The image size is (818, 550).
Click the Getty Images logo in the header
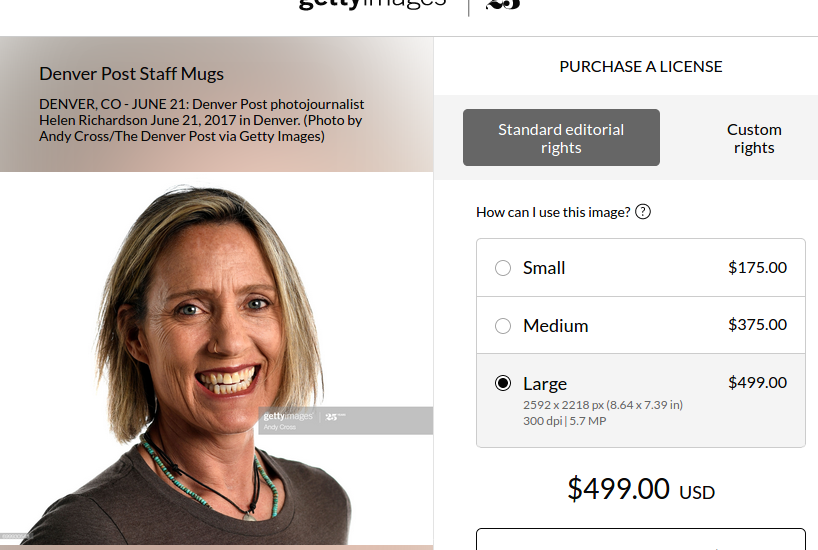click(x=372, y=4)
